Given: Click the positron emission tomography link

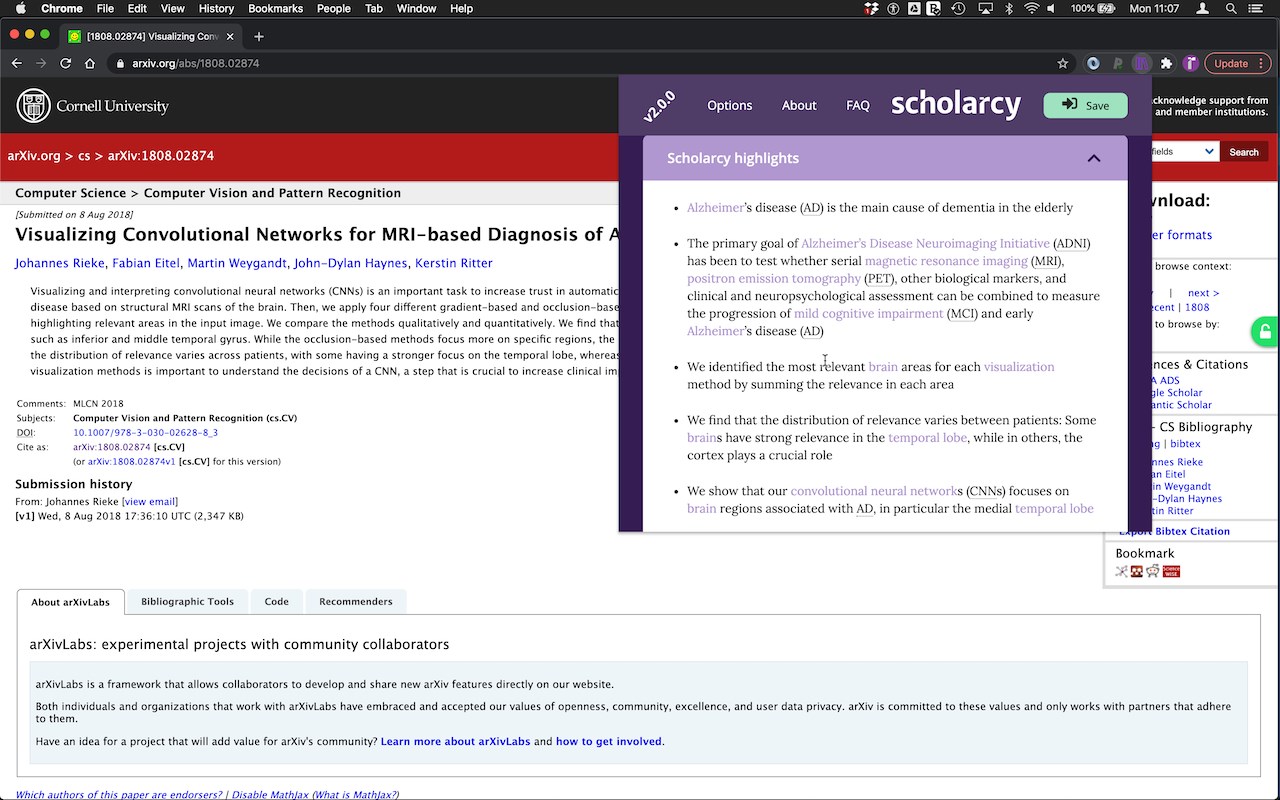Looking at the screenshot, I should pos(774,278).
